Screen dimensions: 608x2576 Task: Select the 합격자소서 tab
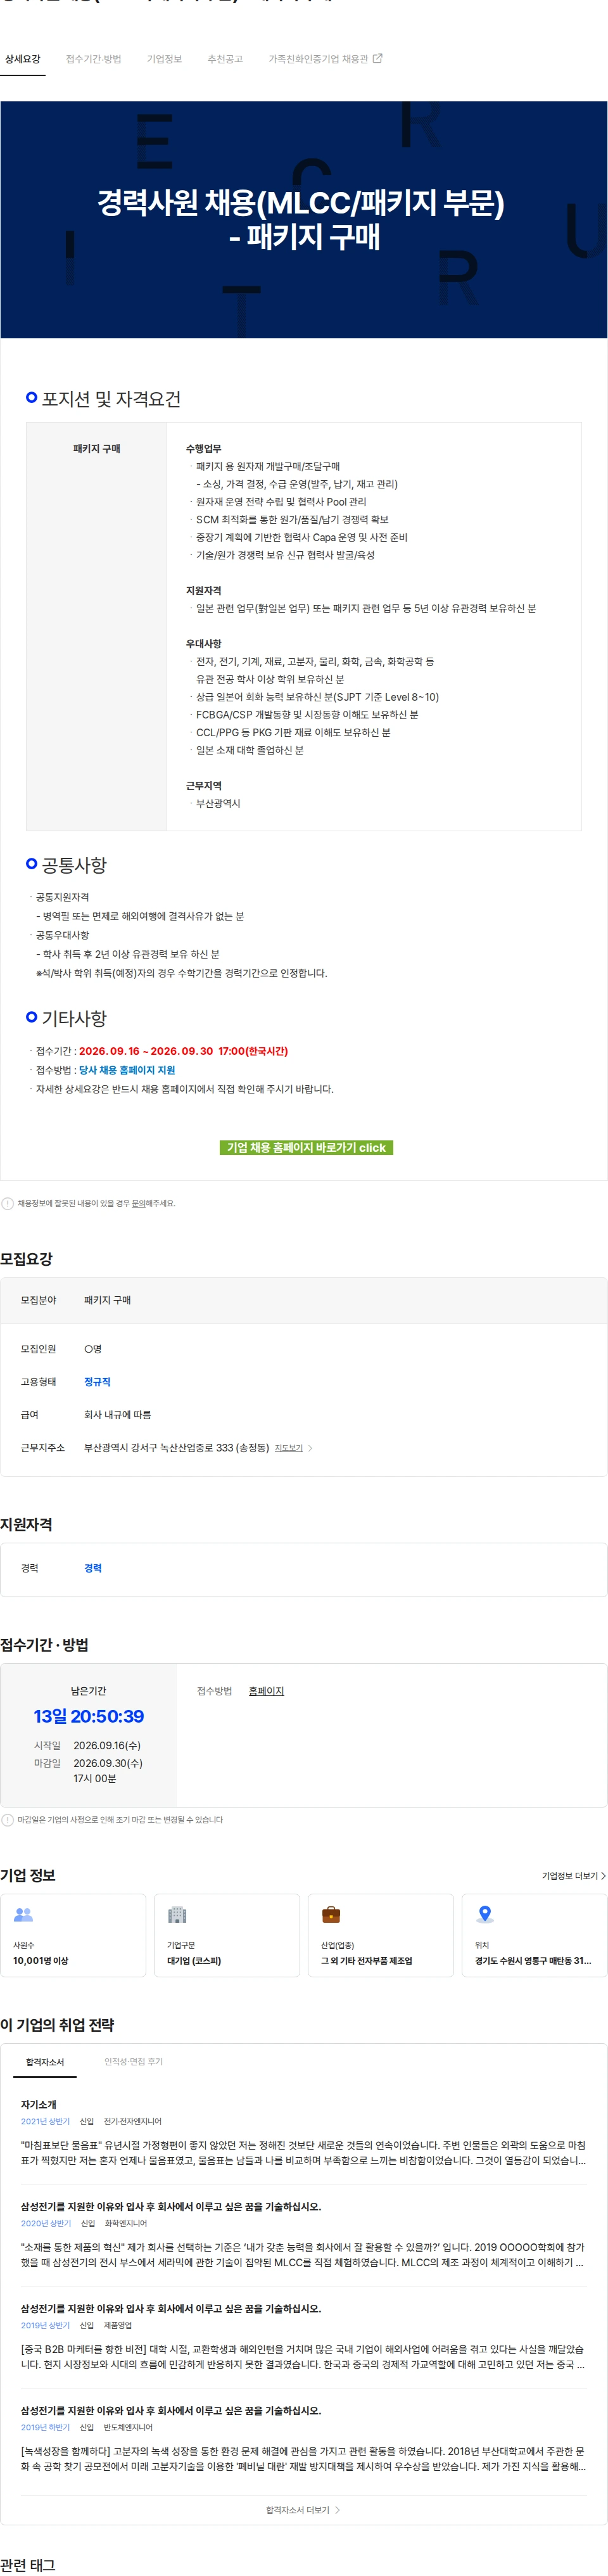[45, 2062]
